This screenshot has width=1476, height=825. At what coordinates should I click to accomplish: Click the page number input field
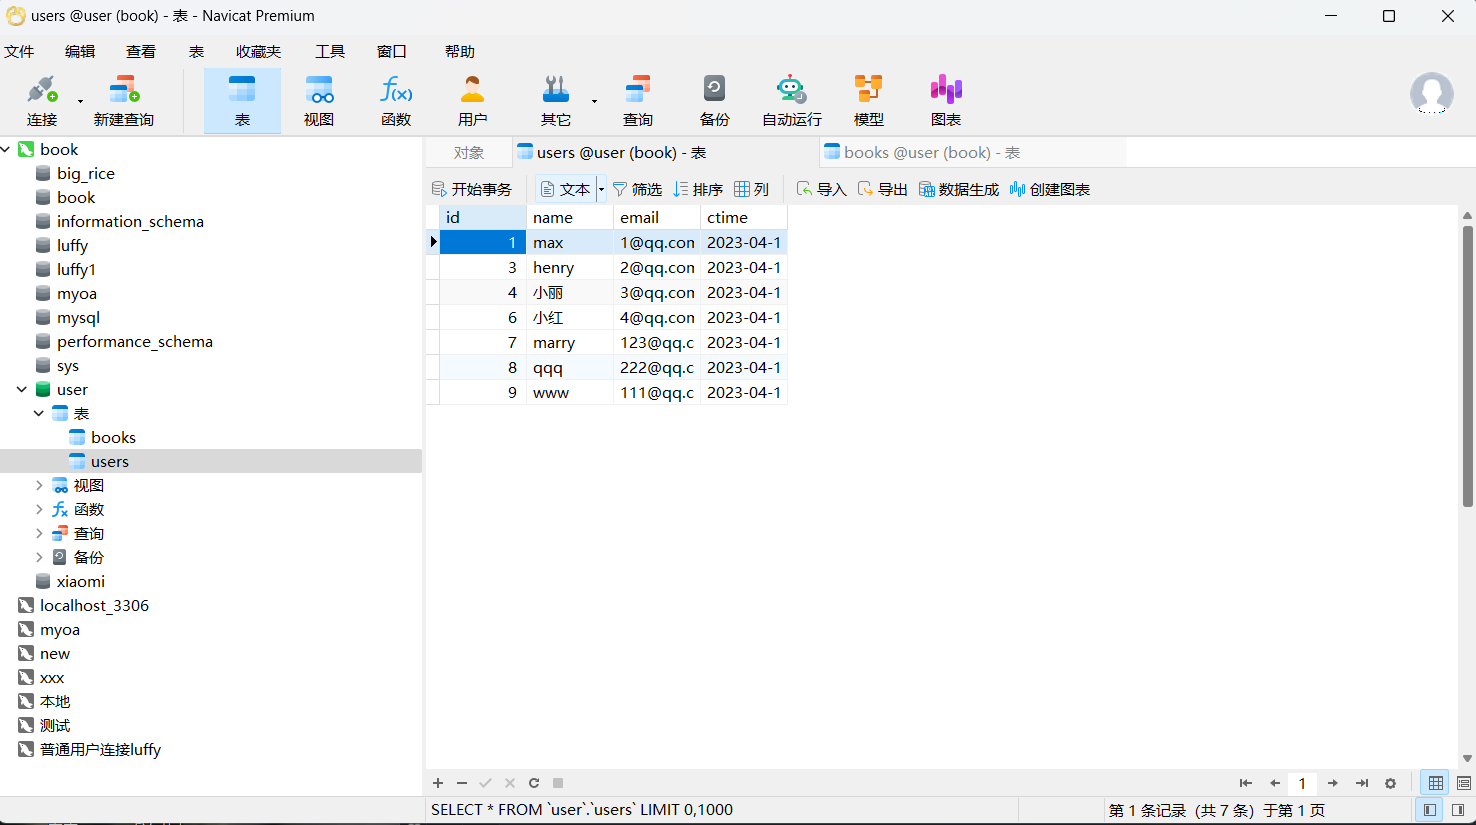[1302, 783]
